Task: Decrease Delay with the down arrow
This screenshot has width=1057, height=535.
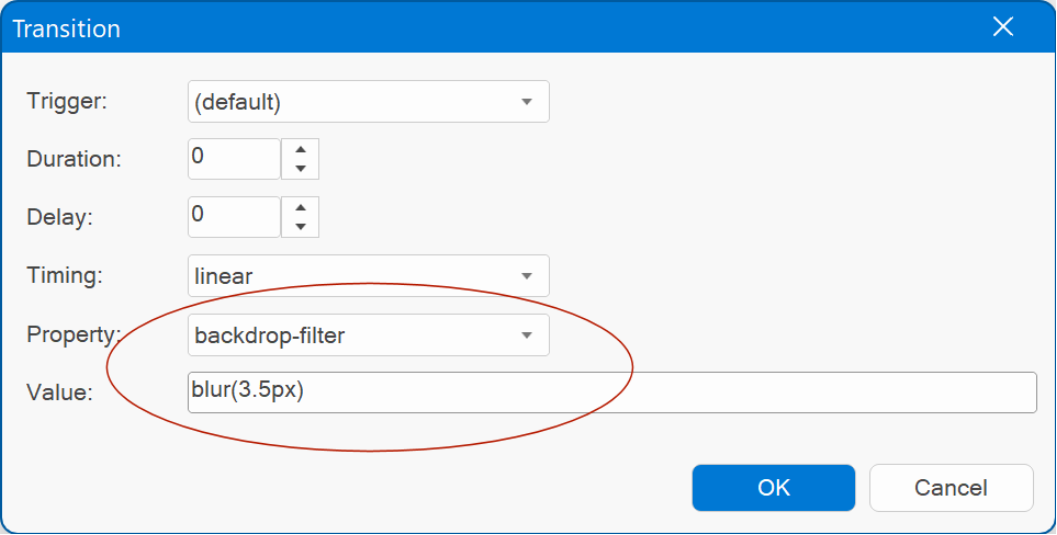Action: (301, 226)
